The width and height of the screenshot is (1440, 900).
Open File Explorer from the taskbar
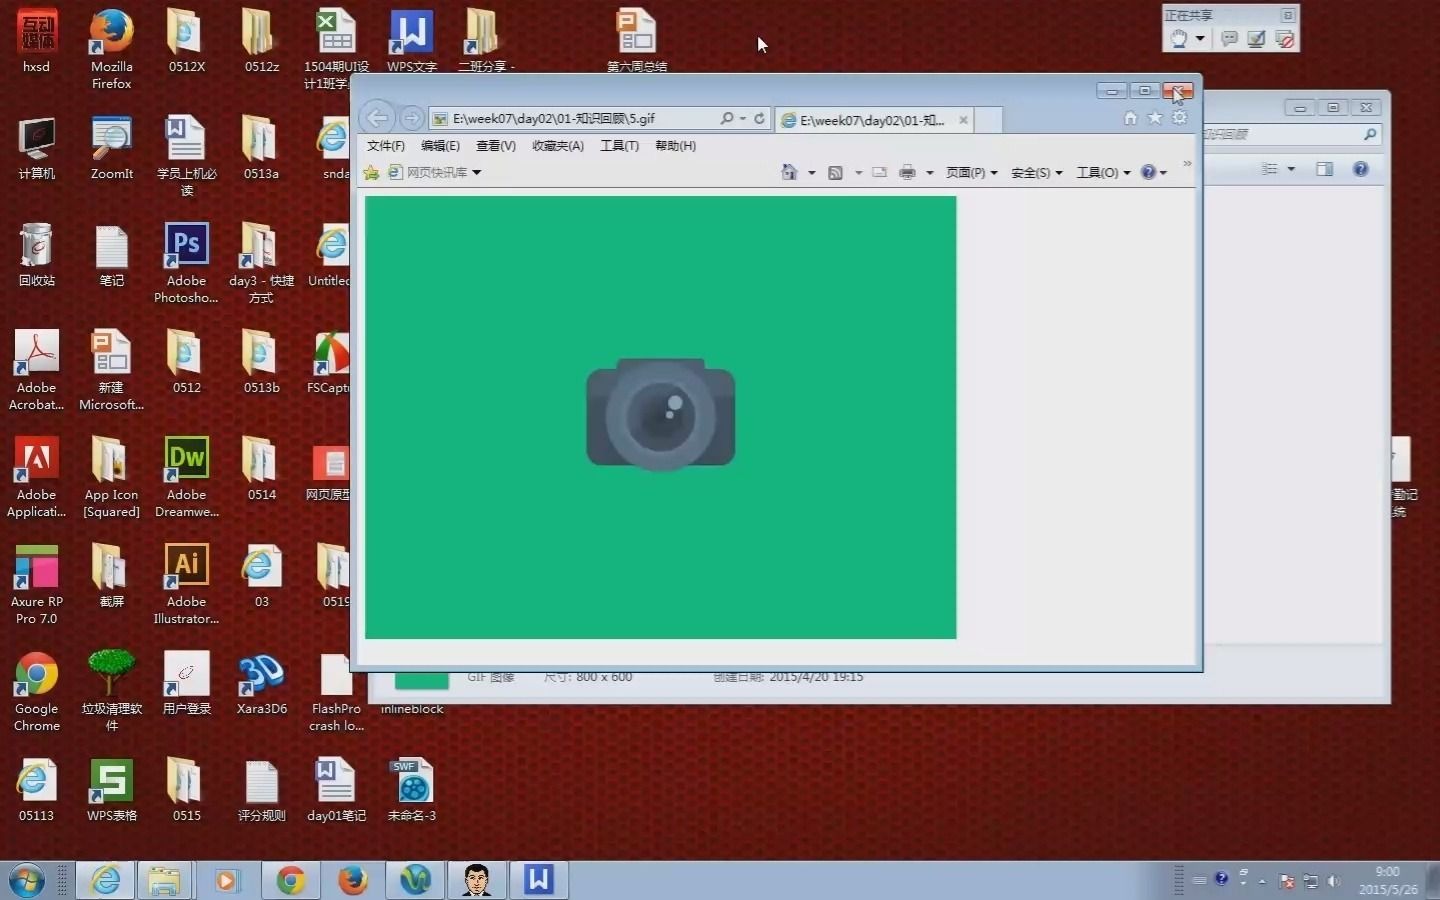pyautogui.click(x=165, y=880)
